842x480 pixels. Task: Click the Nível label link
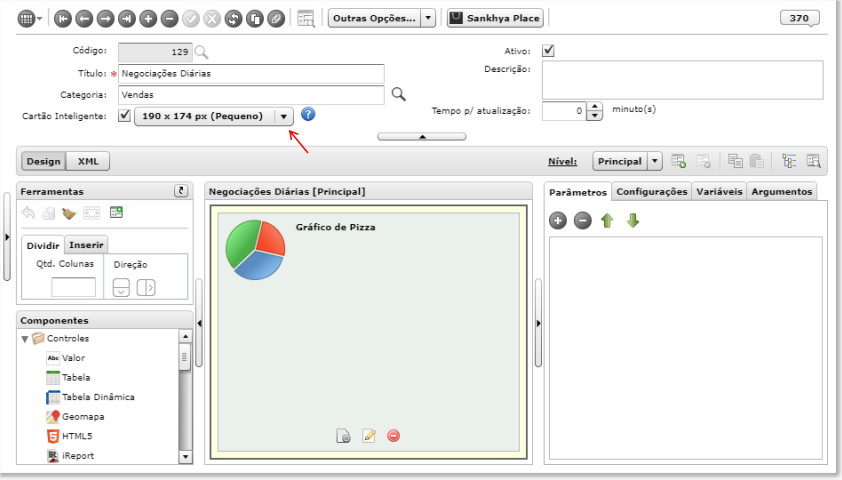point(562,161)
